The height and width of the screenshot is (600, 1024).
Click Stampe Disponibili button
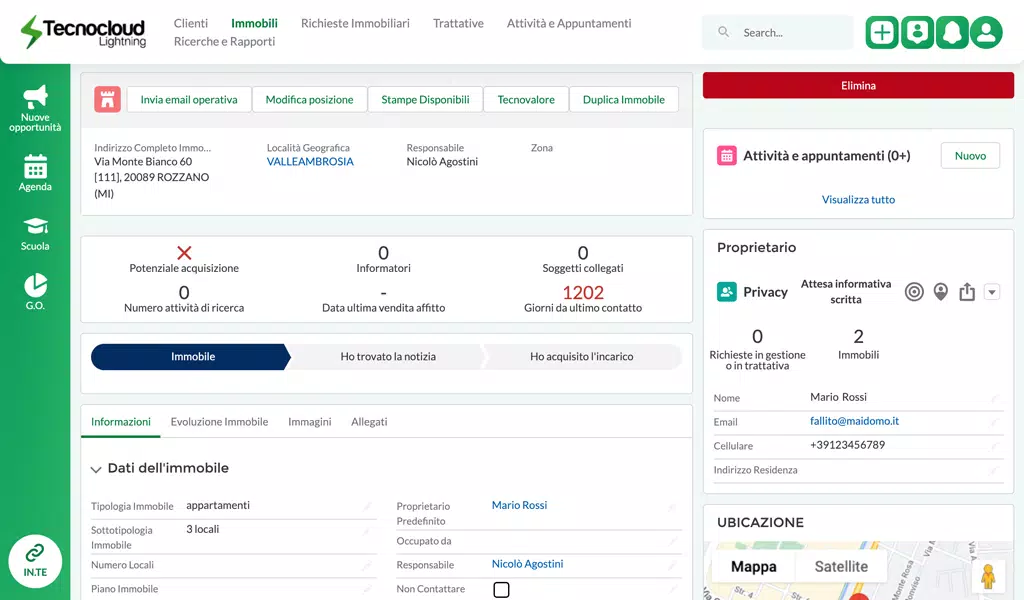[425, 99]
